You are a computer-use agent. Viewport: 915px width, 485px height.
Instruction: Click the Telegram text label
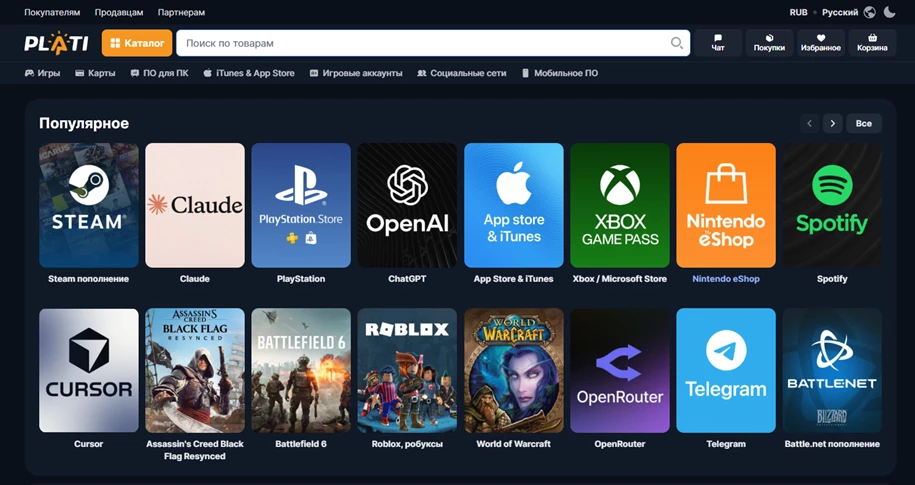pos(726,444)
